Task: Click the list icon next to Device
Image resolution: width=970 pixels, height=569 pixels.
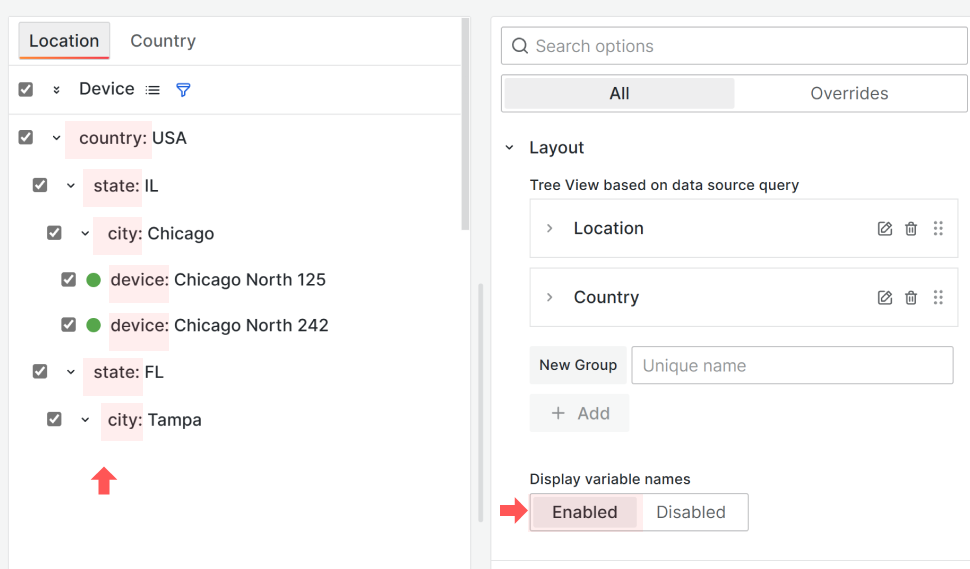Action: coord(152,90)
